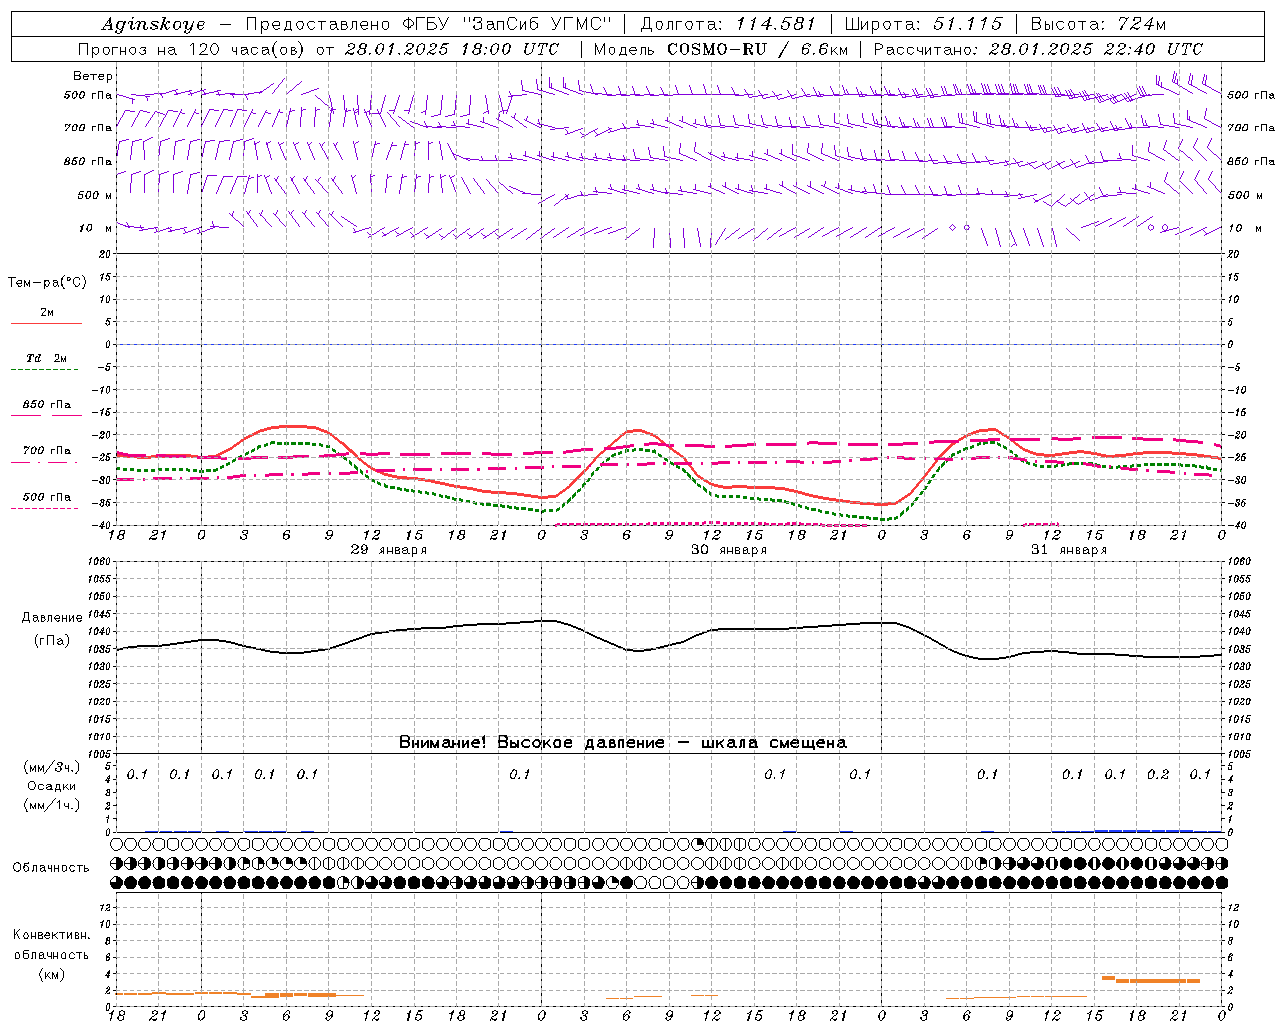The image size is (1280, 1024).
Task: Click the 'Конвективн.' convective cloud label
Action: click(51, 935)
